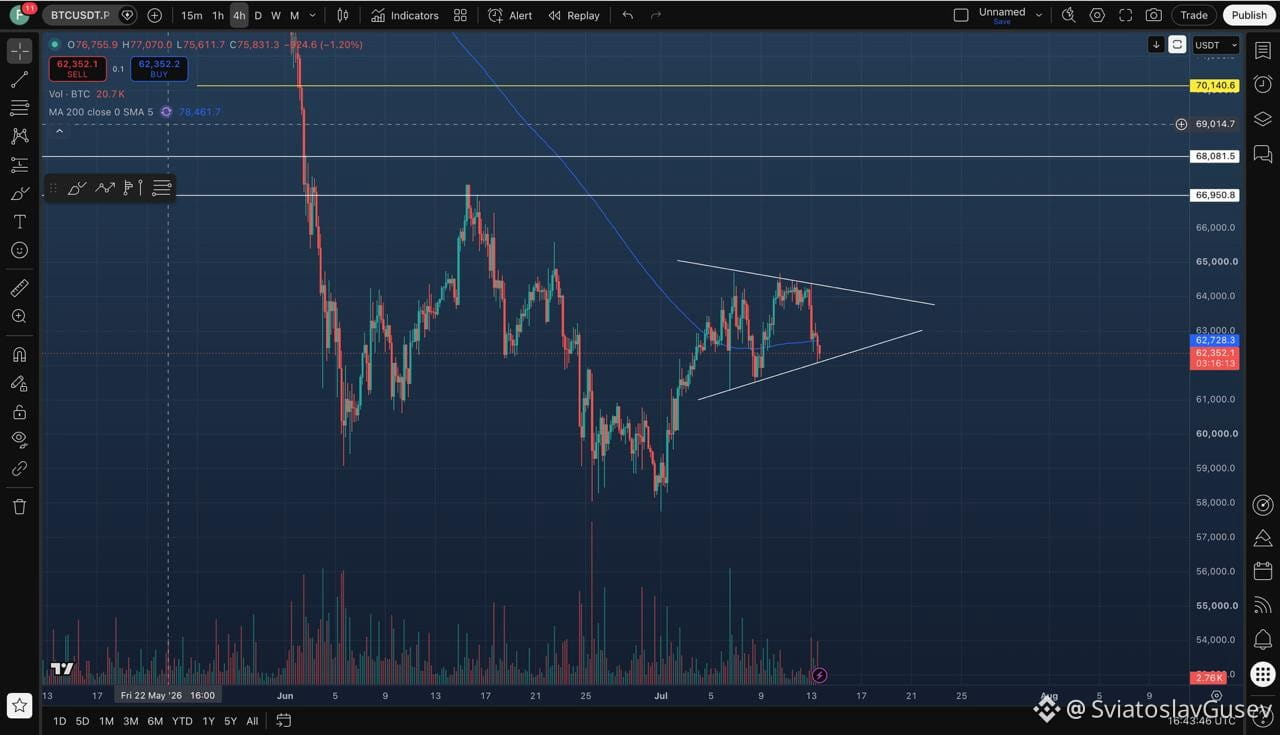Open the watchlist panel in right sidebar
The height and width of the screenshot is (735, 1280).
point(1263,50)
